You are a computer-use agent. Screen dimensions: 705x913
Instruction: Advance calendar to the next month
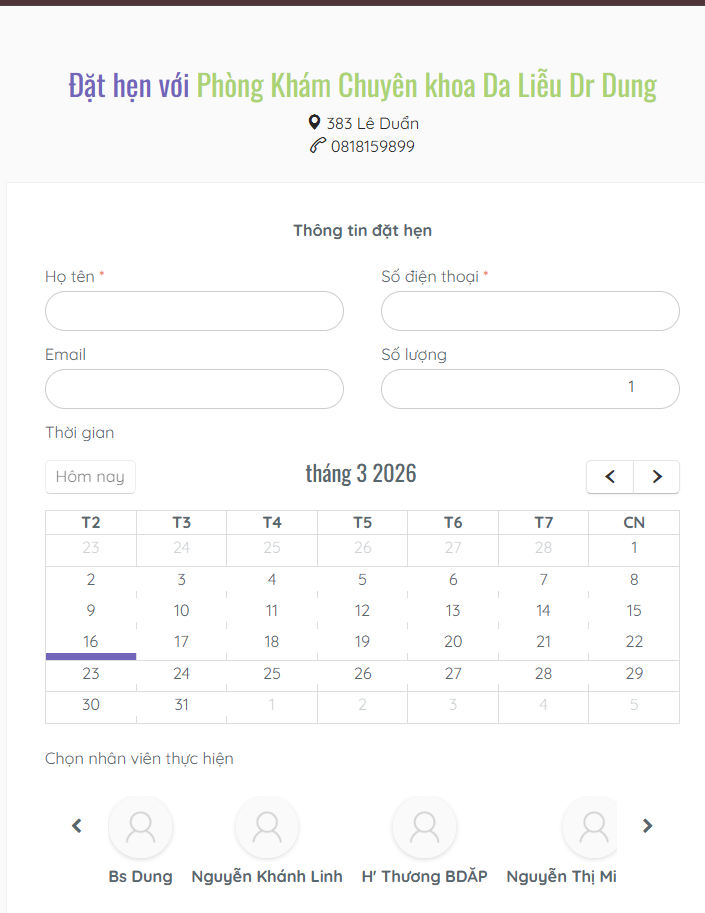point(657,477)
